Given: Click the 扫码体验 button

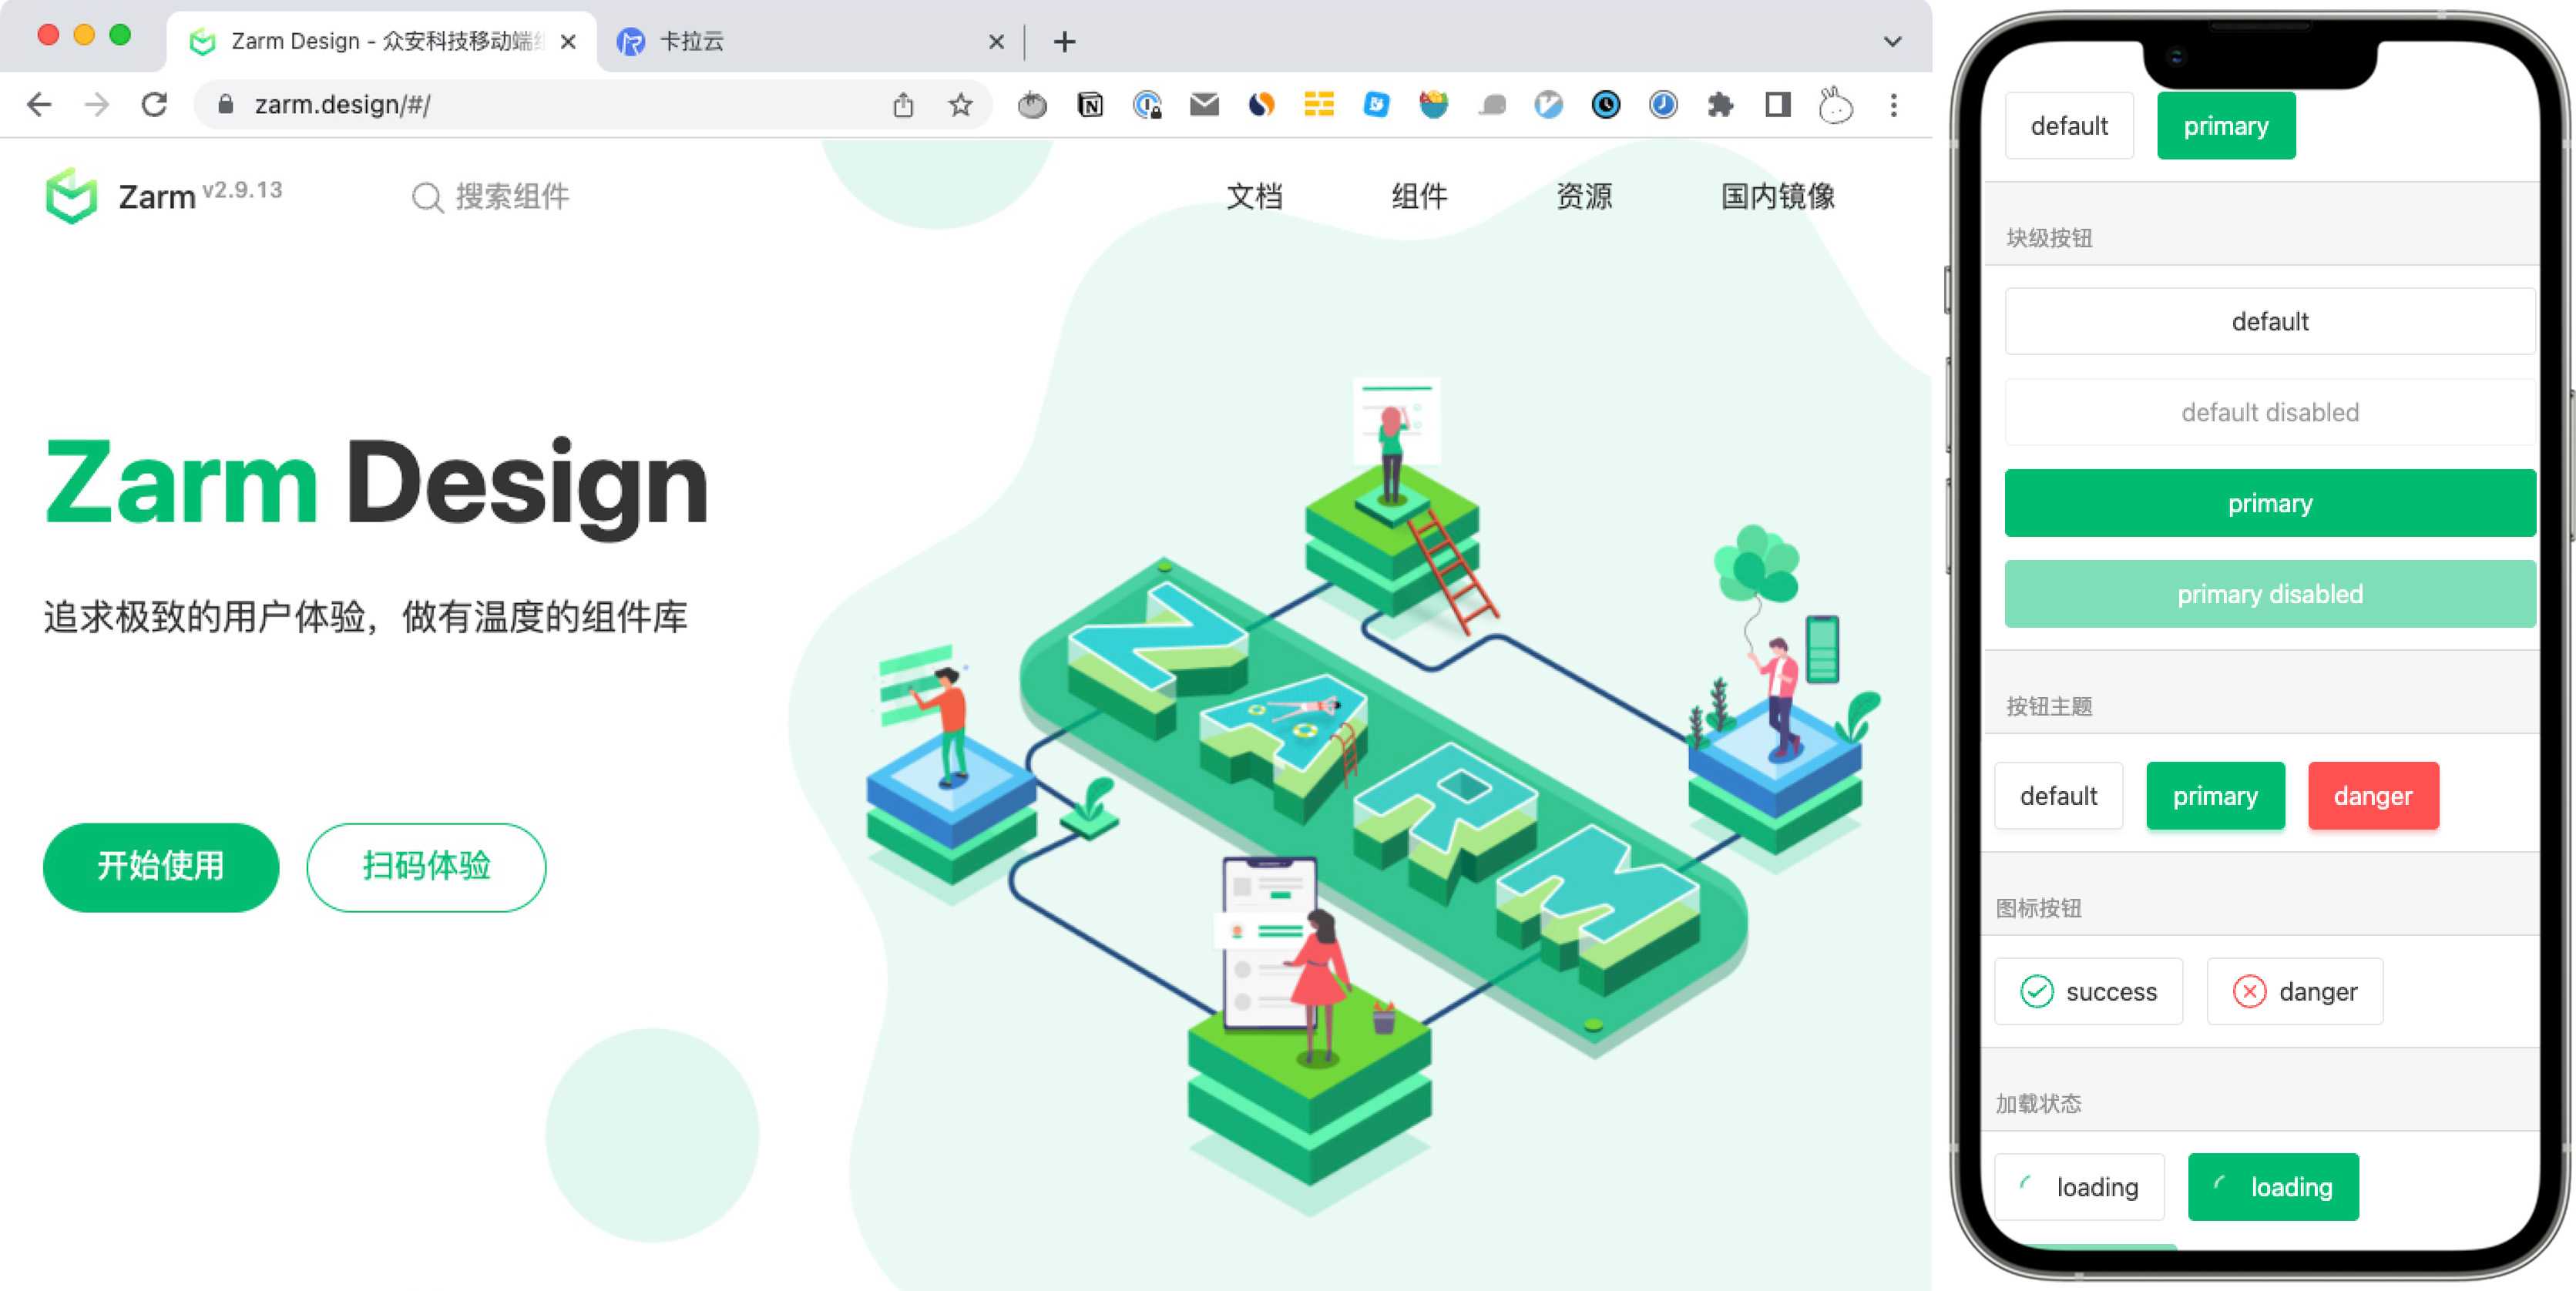Looking at the screenshot, I should click(x=426, y=866).
